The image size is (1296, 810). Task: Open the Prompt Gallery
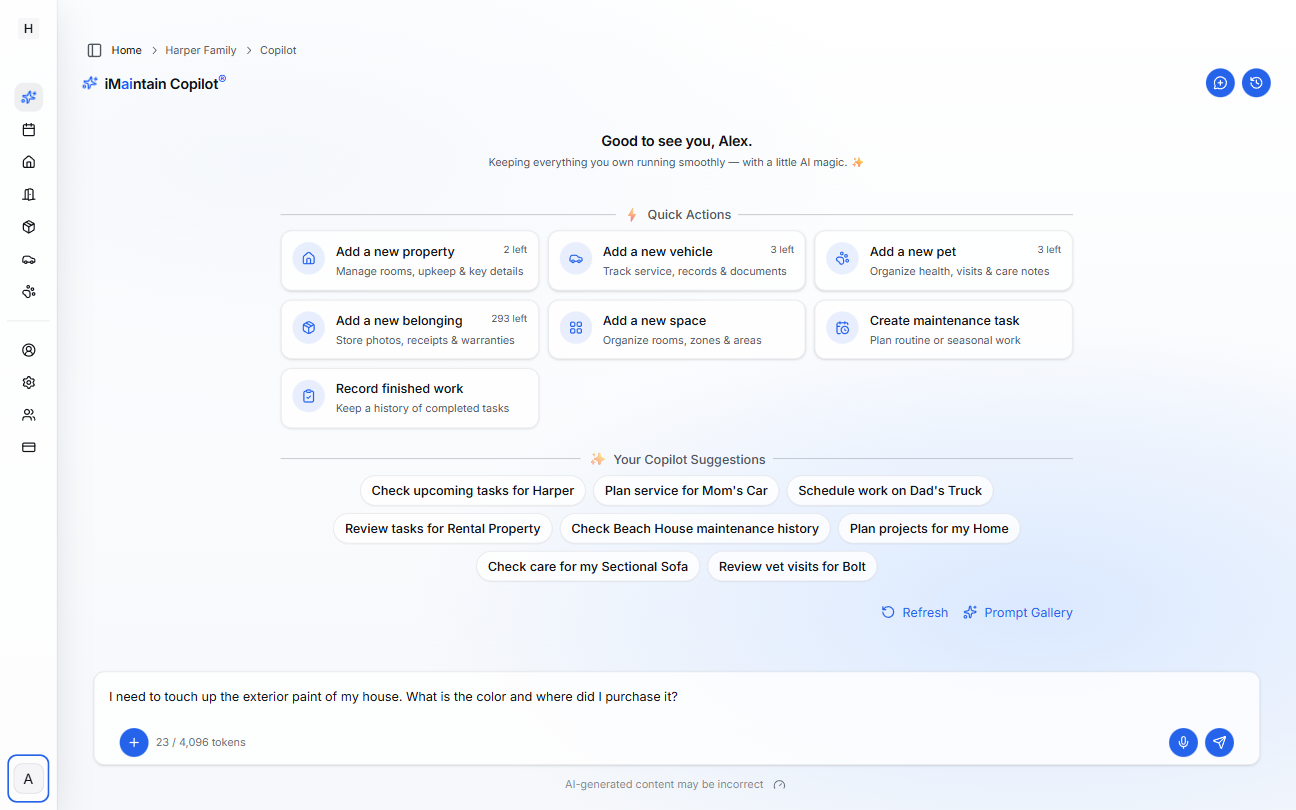click(1028, 612)
